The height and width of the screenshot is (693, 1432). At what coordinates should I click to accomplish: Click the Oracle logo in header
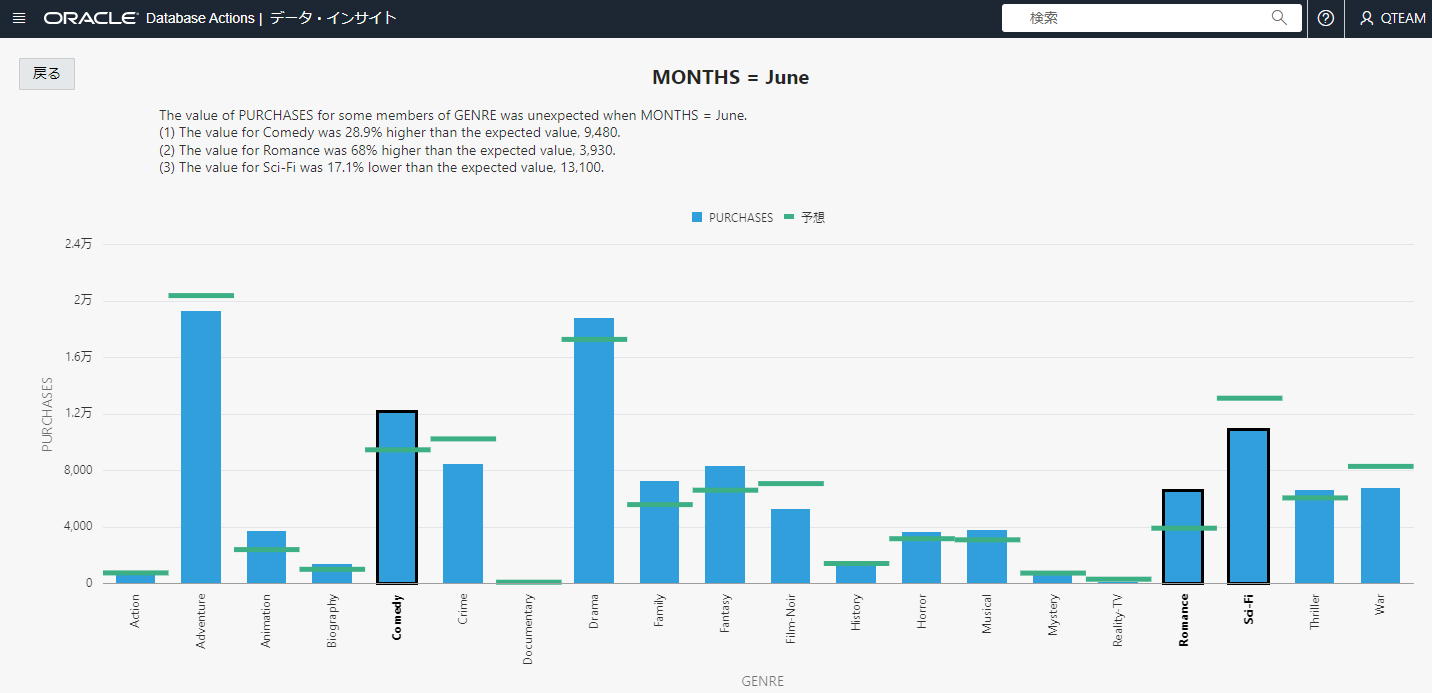[x=90, y=18]
